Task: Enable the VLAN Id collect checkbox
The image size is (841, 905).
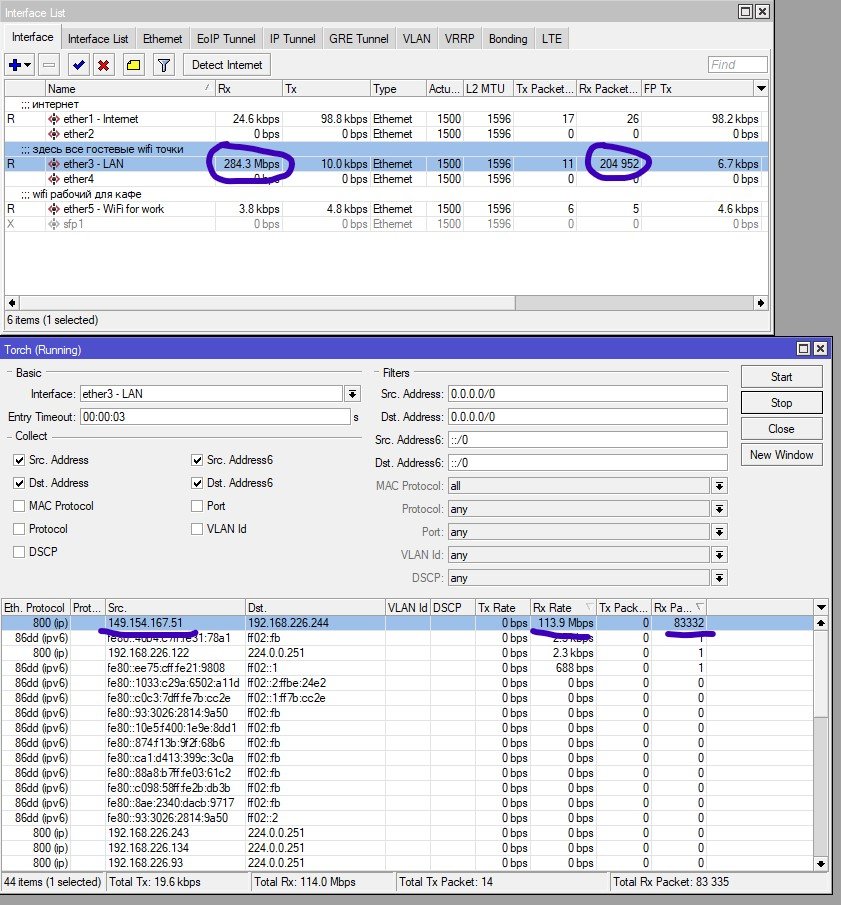Action: [x=197, y=529]
